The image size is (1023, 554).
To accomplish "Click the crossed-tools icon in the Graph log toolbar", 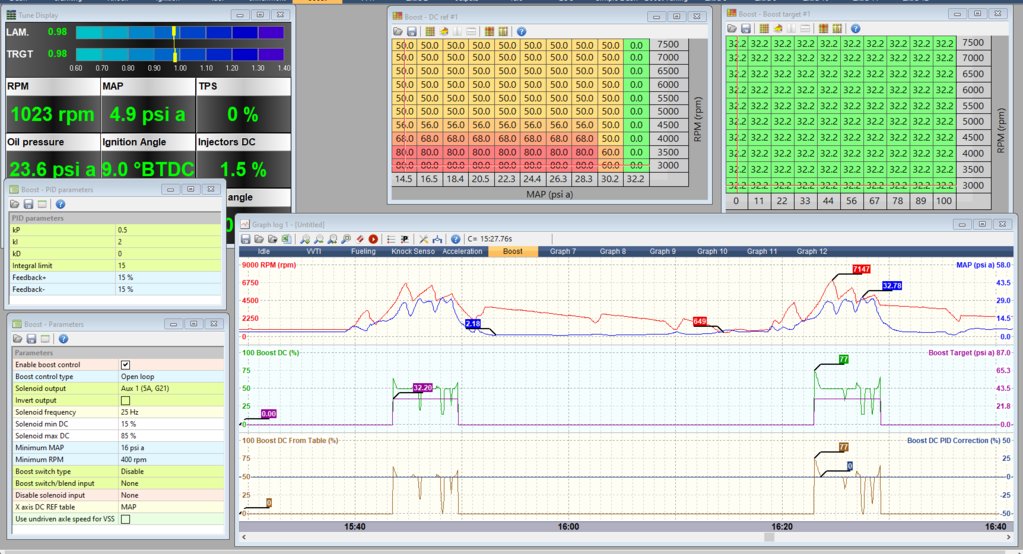I will [x=423, y=239].
